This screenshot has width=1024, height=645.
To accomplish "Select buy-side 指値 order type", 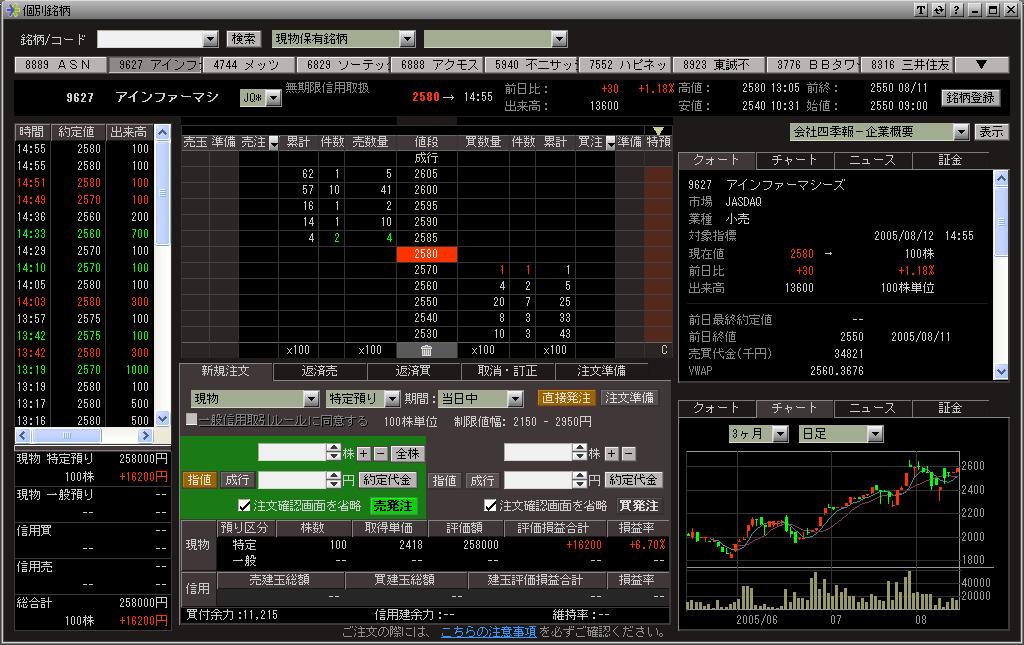I will (x=445, y=480).
